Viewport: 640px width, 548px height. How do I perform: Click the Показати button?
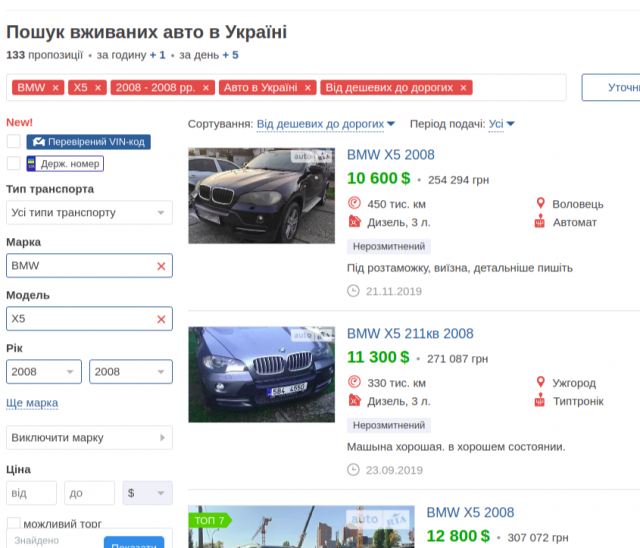(134, 542)
